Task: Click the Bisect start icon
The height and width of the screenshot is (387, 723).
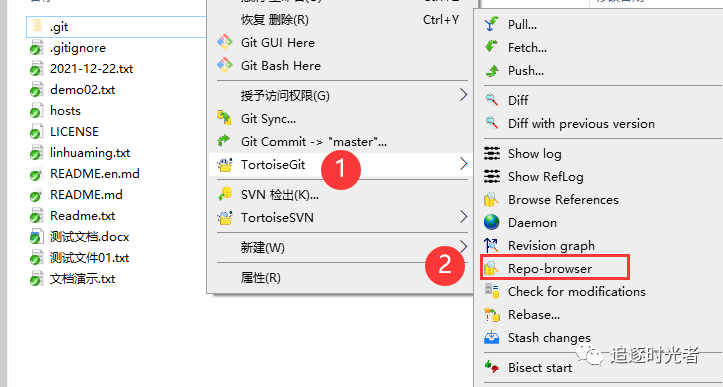Action: tap(492, 367)
